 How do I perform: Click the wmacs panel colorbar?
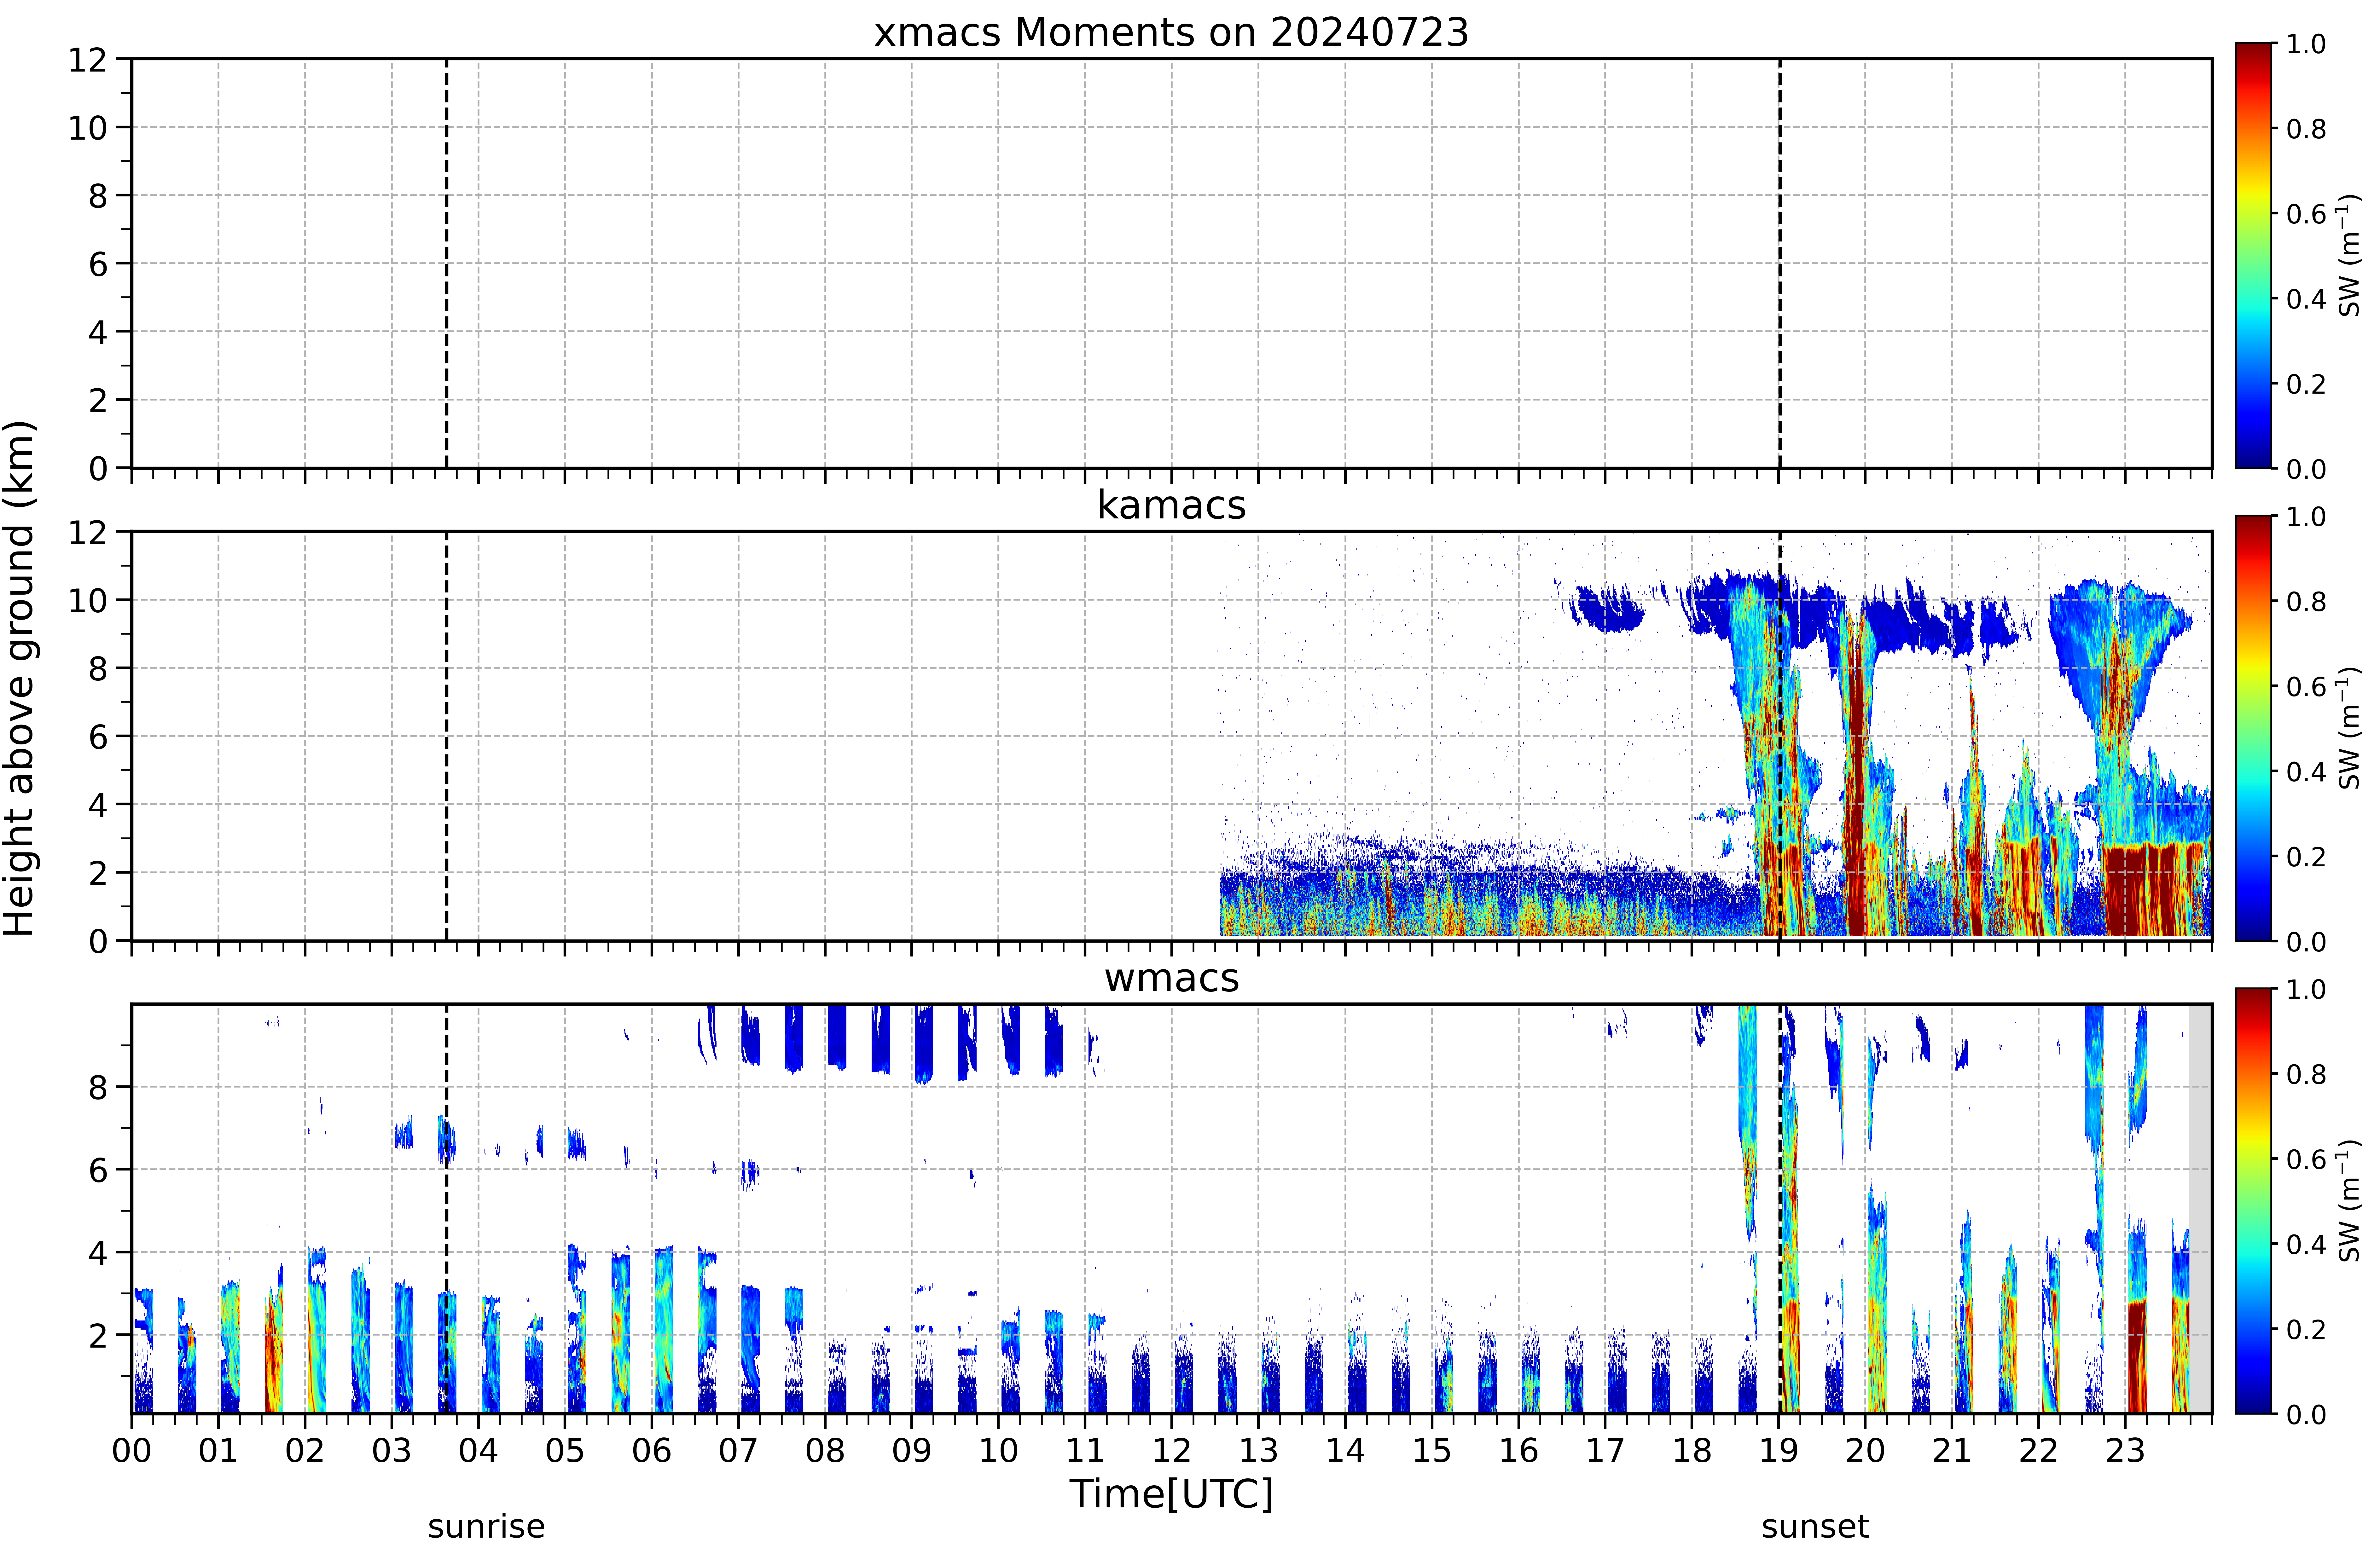2254,1201
